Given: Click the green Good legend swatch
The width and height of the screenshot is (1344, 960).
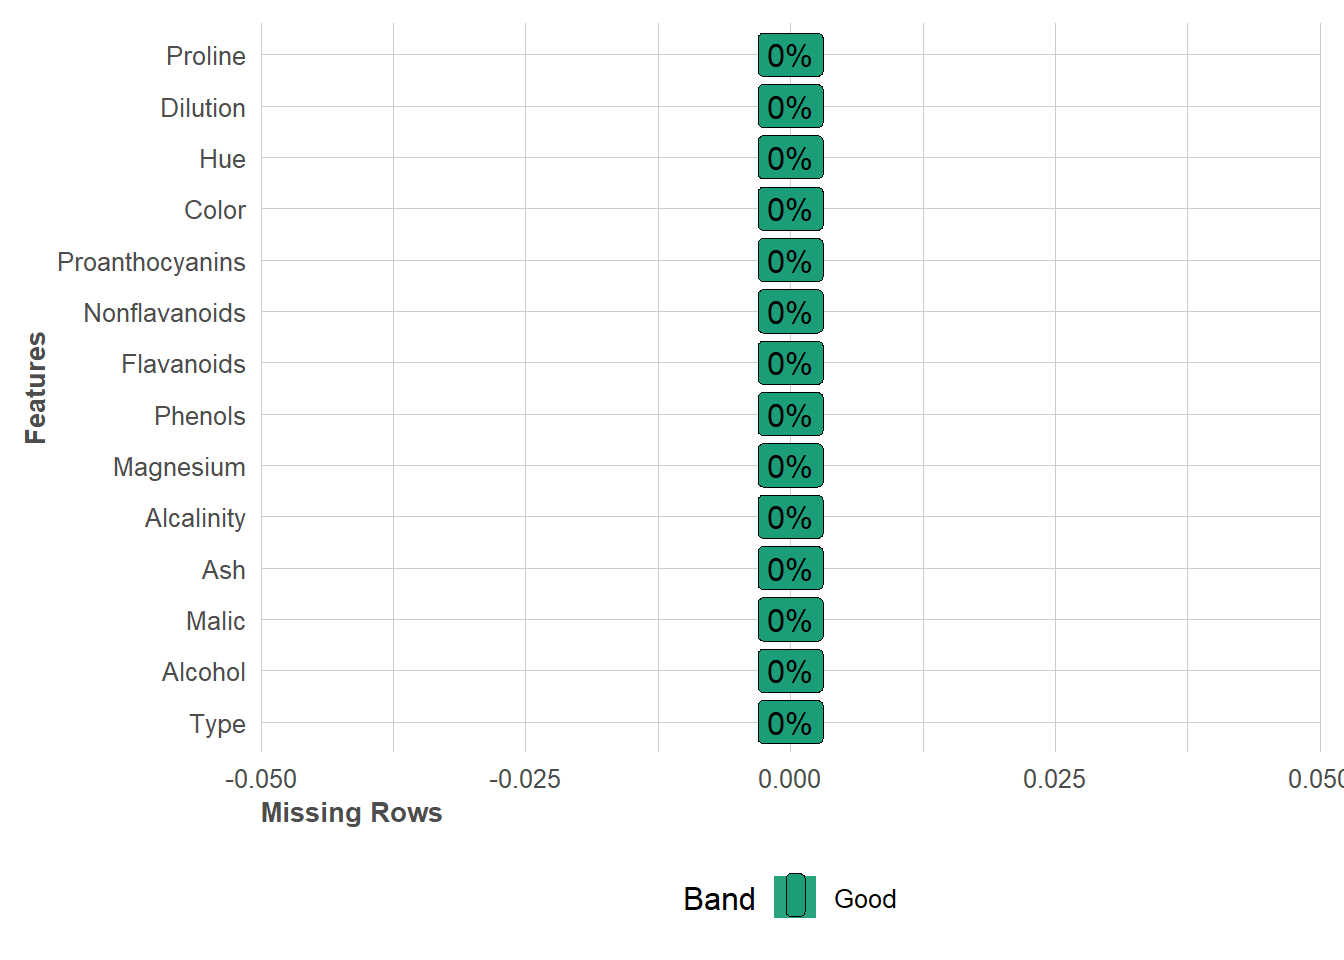Looking at the screenshot, I should pyautogui.click(x=795, y=897).
